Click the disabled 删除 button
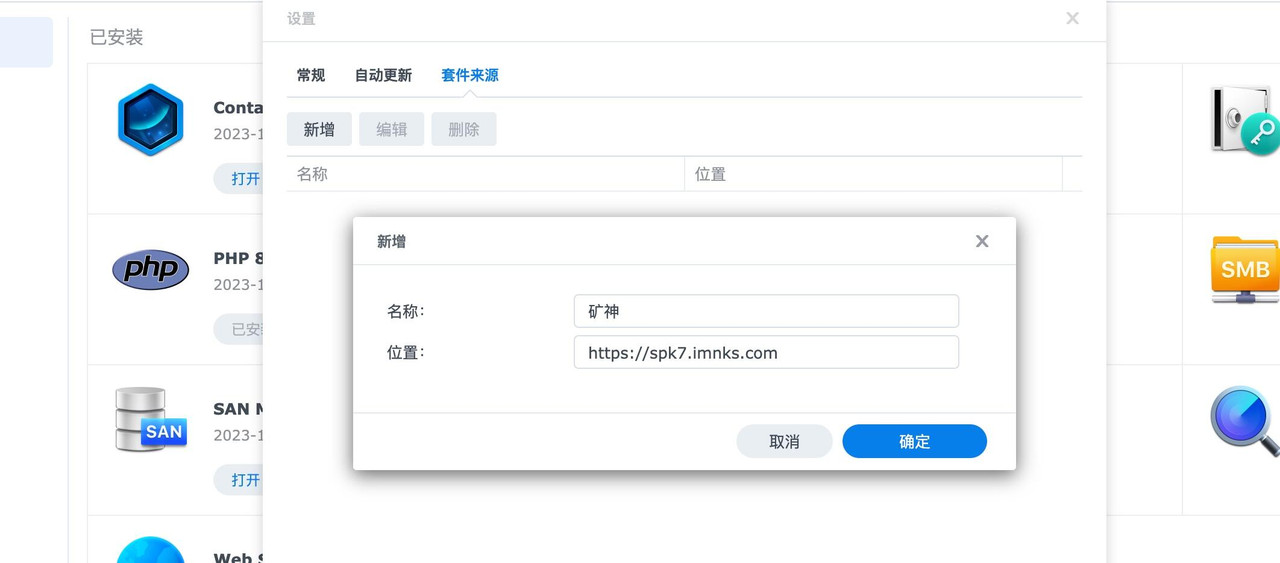The image size is (1280, 563). tap(464, 129)
